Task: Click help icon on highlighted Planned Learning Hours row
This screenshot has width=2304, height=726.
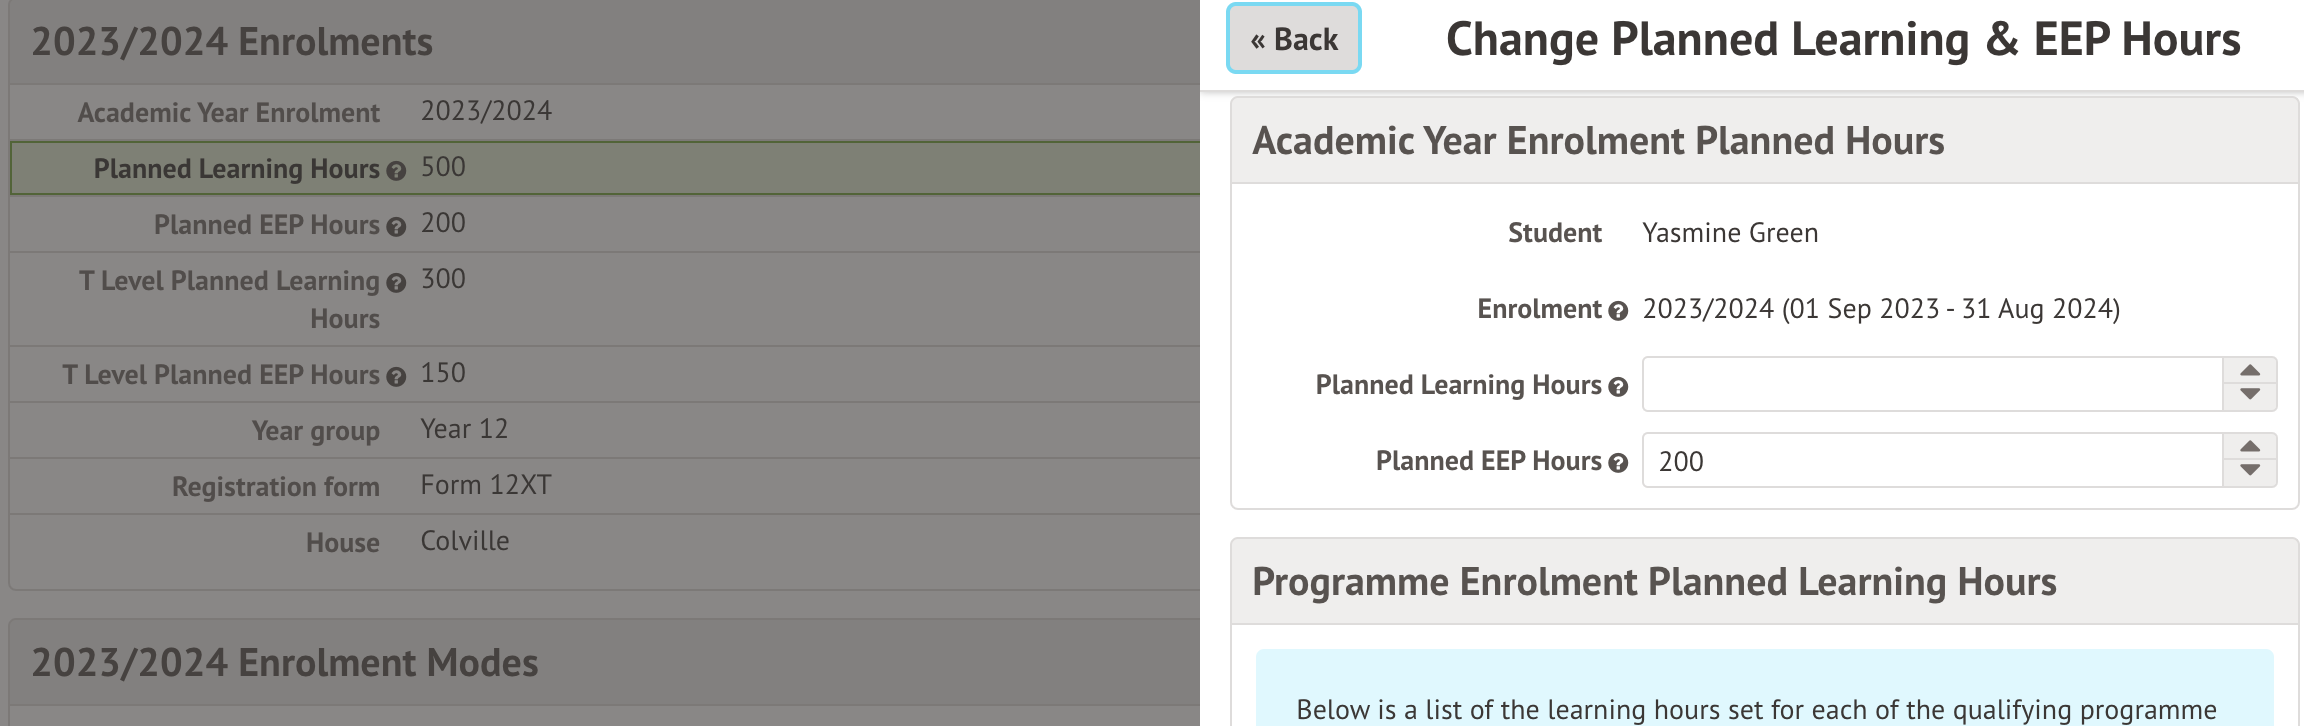Action: [396, 171]
